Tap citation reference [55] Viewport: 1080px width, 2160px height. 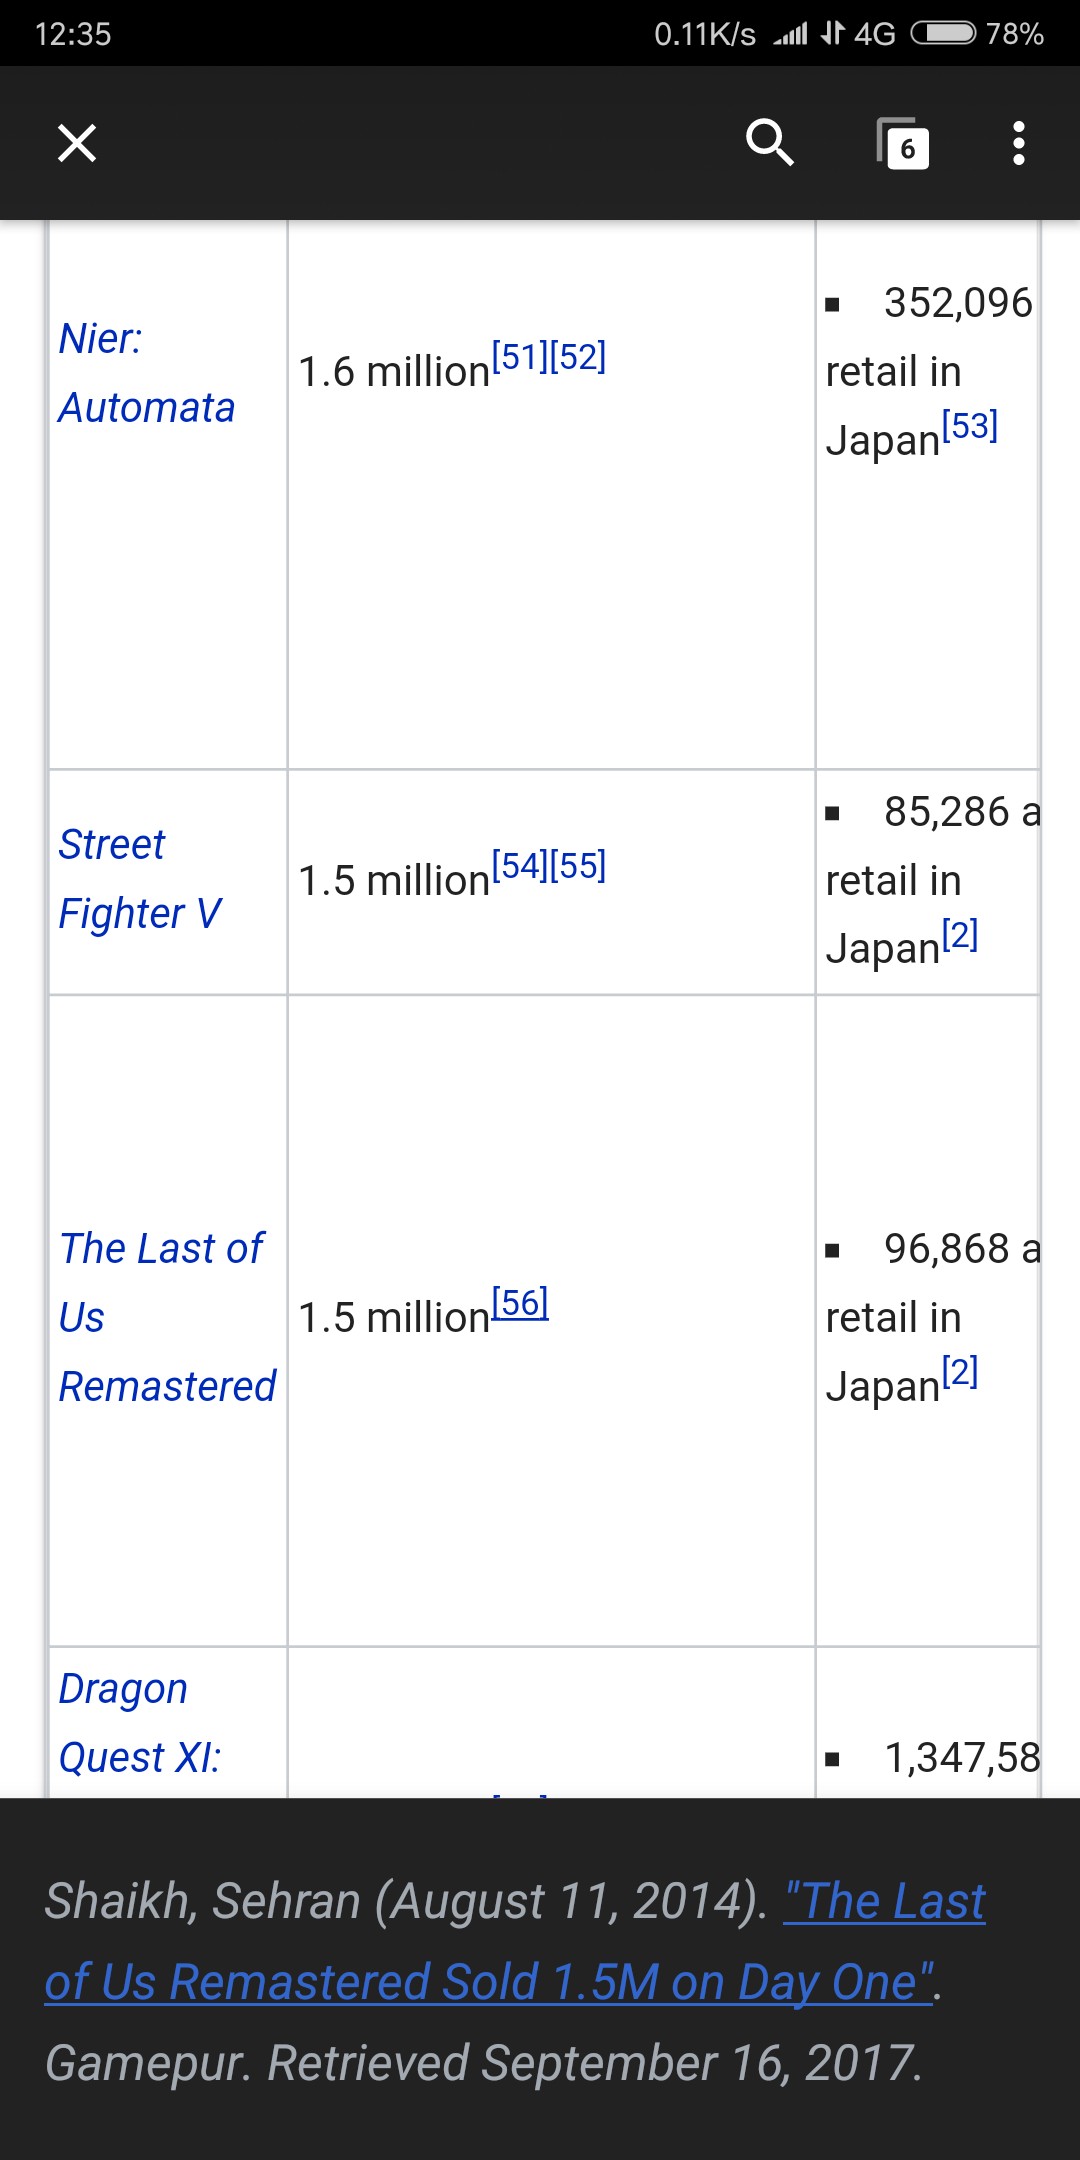(578, 866)
